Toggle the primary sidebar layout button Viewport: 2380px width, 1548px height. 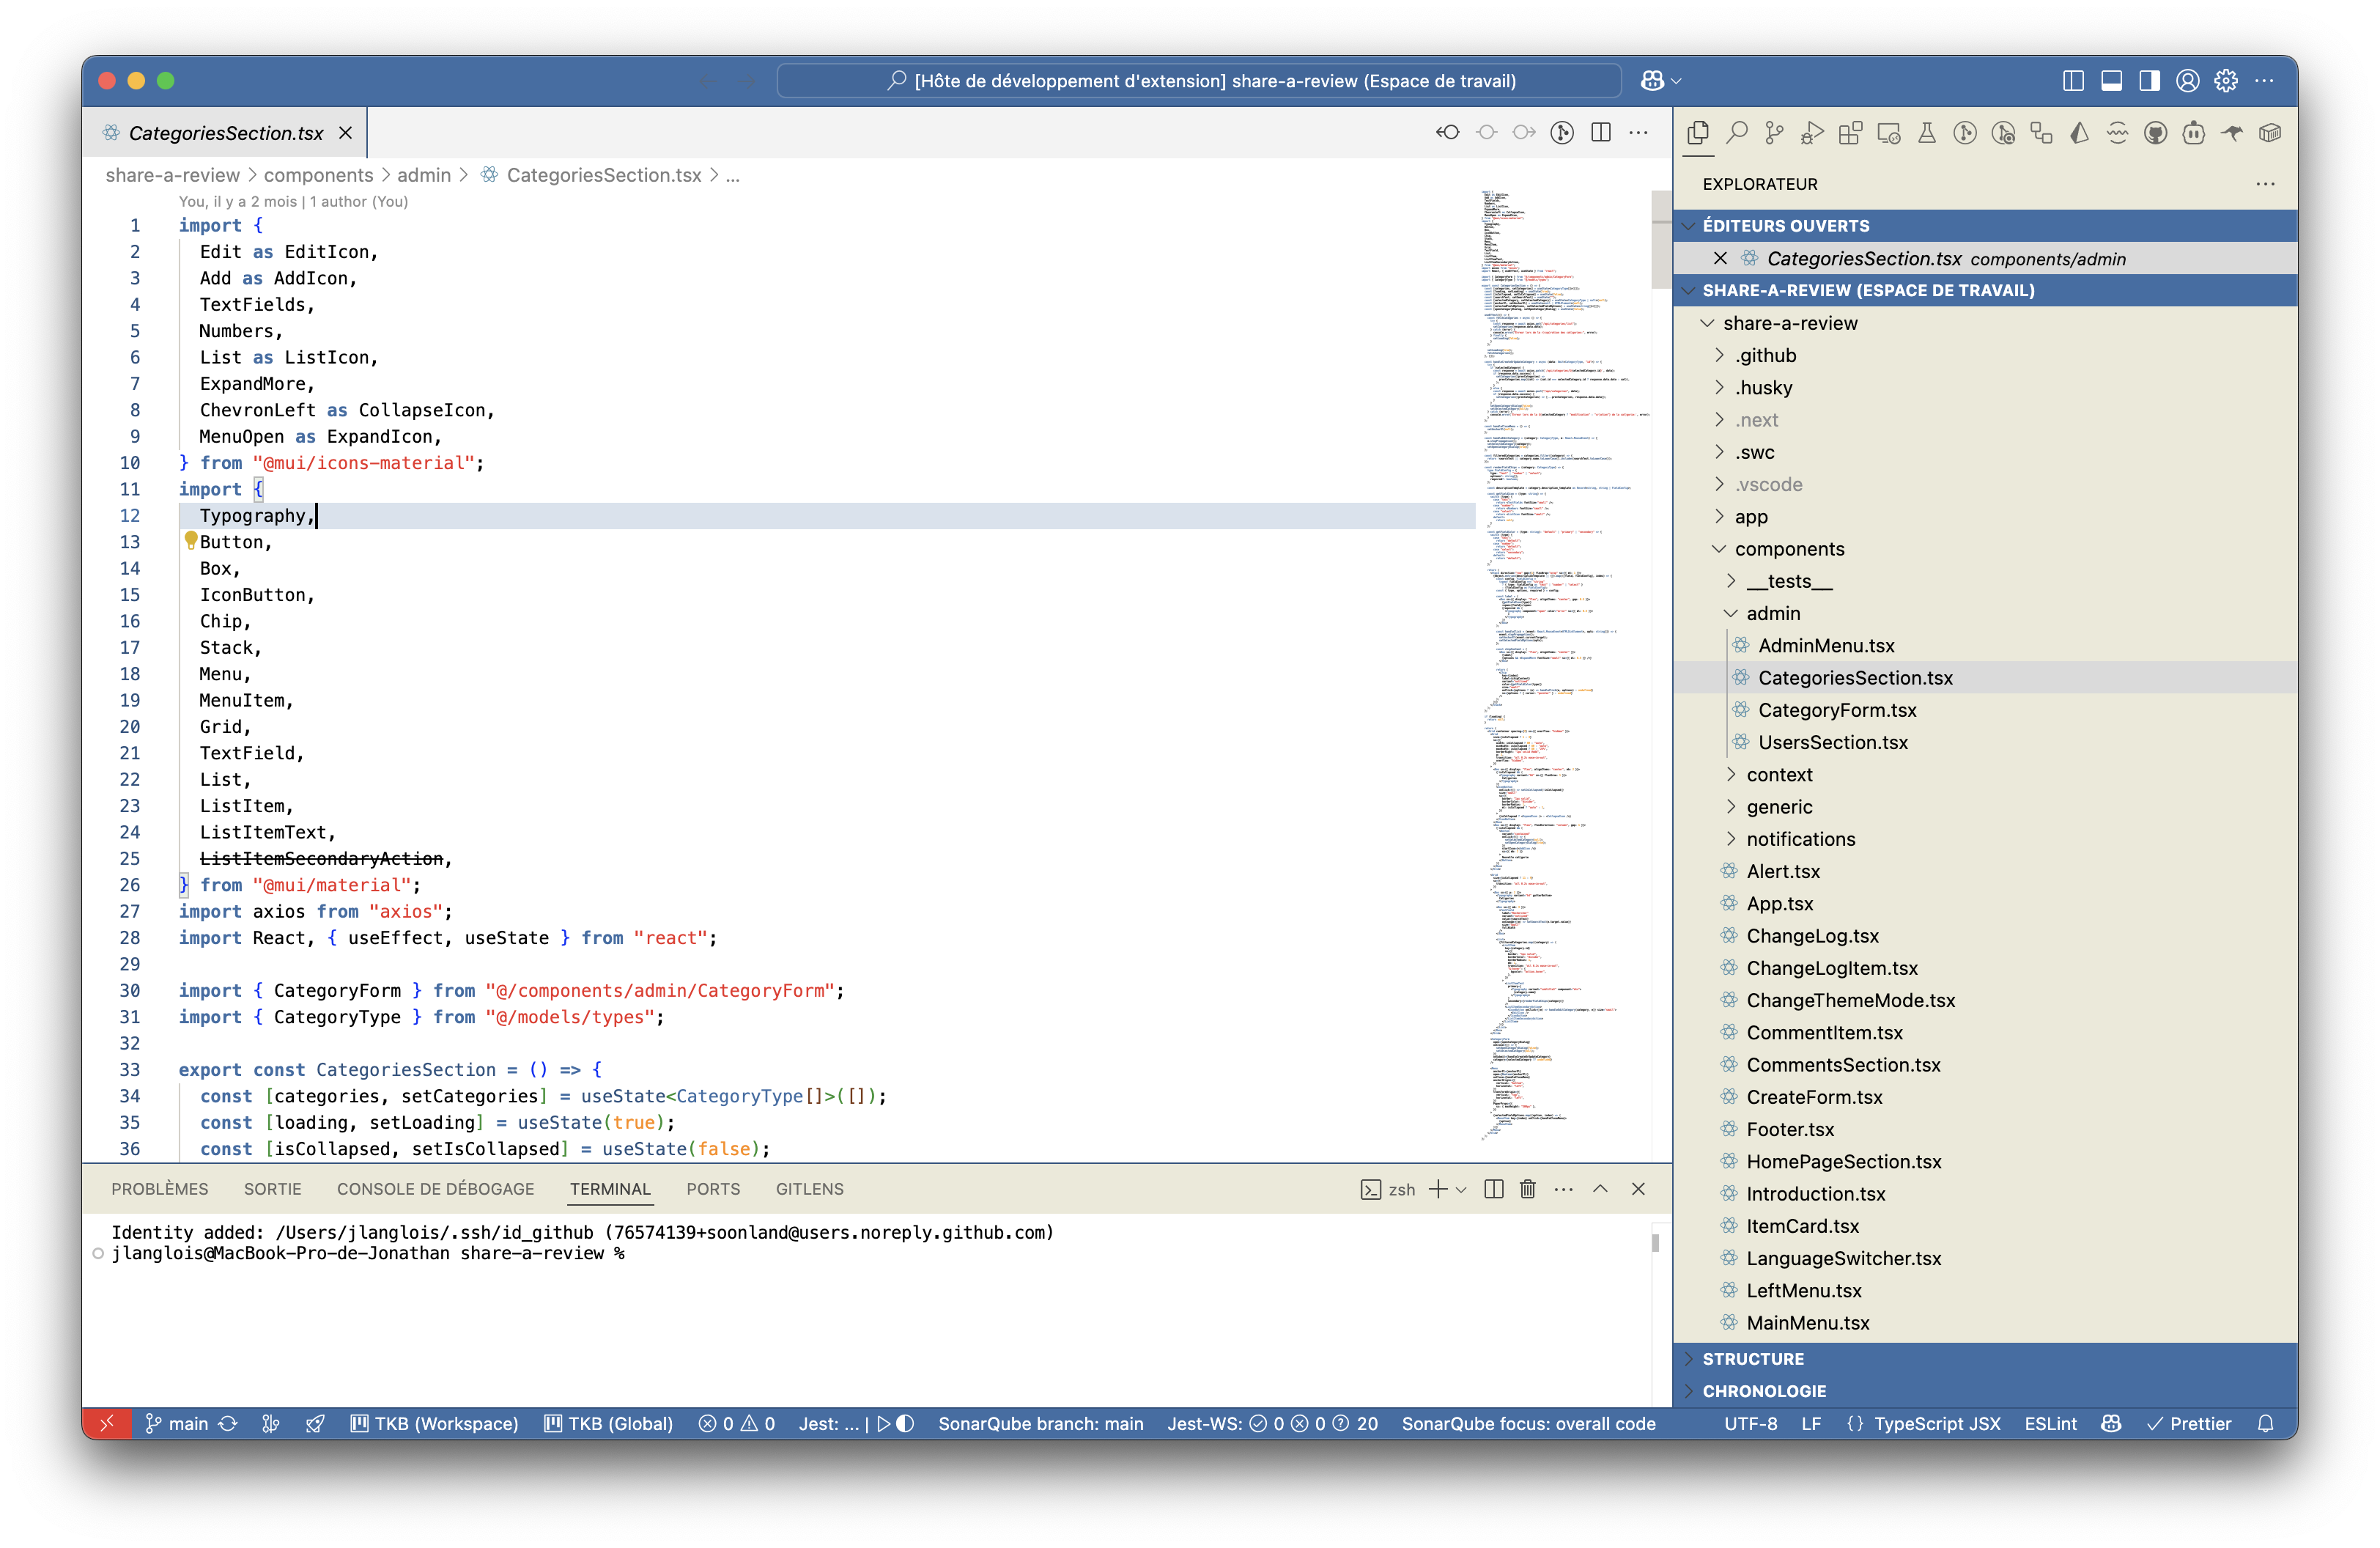click(2073, 81)
